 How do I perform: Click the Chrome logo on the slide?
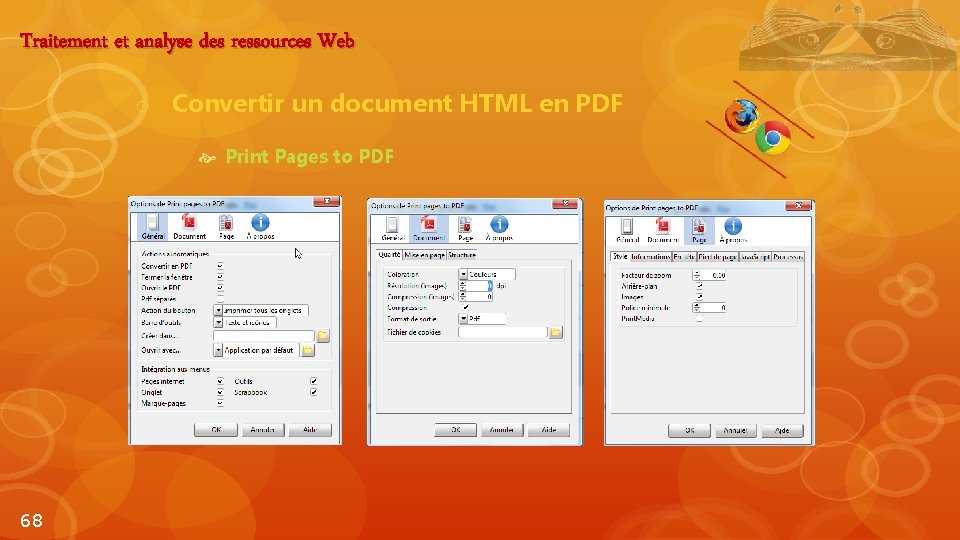pyautogui.click(x=773, y=138)
